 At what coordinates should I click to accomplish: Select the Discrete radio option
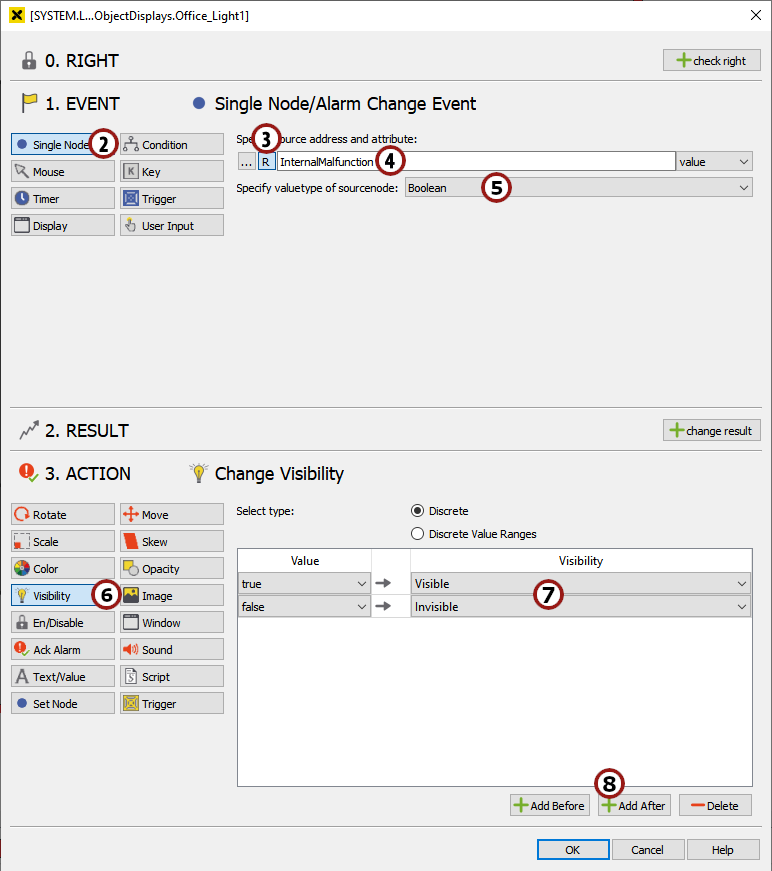(x=418, y=511)
